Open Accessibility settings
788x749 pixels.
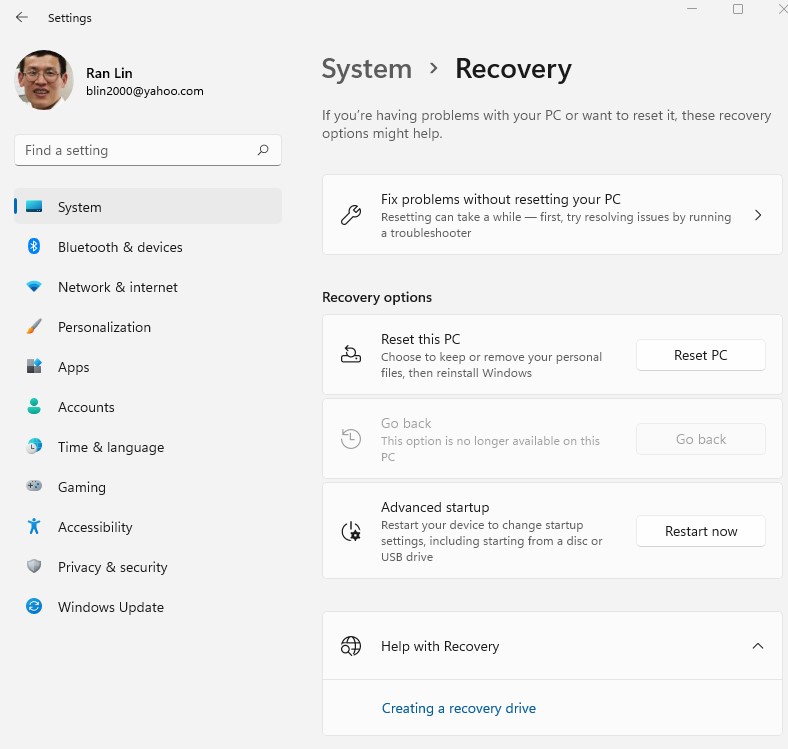click(x=148, y=526)
